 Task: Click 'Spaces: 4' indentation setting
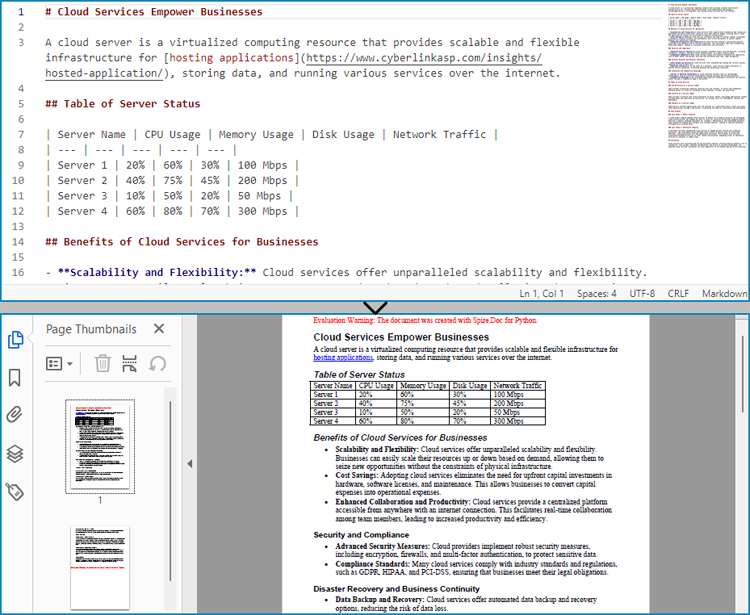point(596,294)
